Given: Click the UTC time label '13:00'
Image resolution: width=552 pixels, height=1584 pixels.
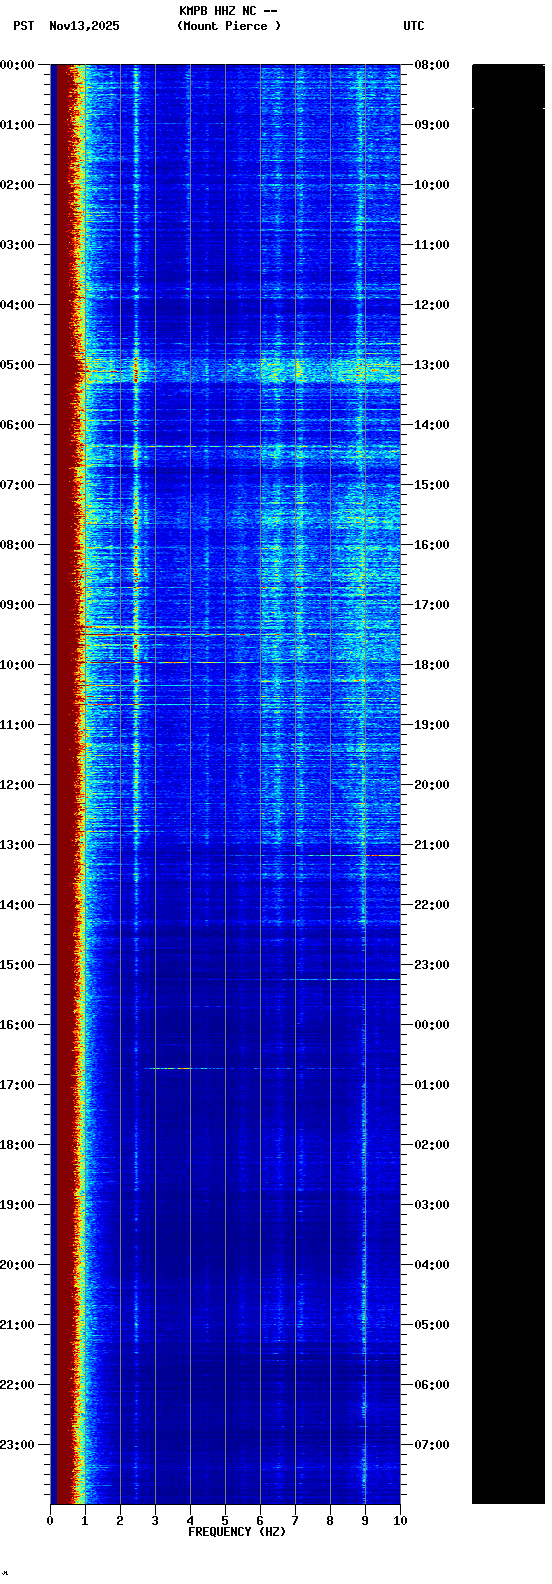Looking at the screenshot, I should 432,365.
